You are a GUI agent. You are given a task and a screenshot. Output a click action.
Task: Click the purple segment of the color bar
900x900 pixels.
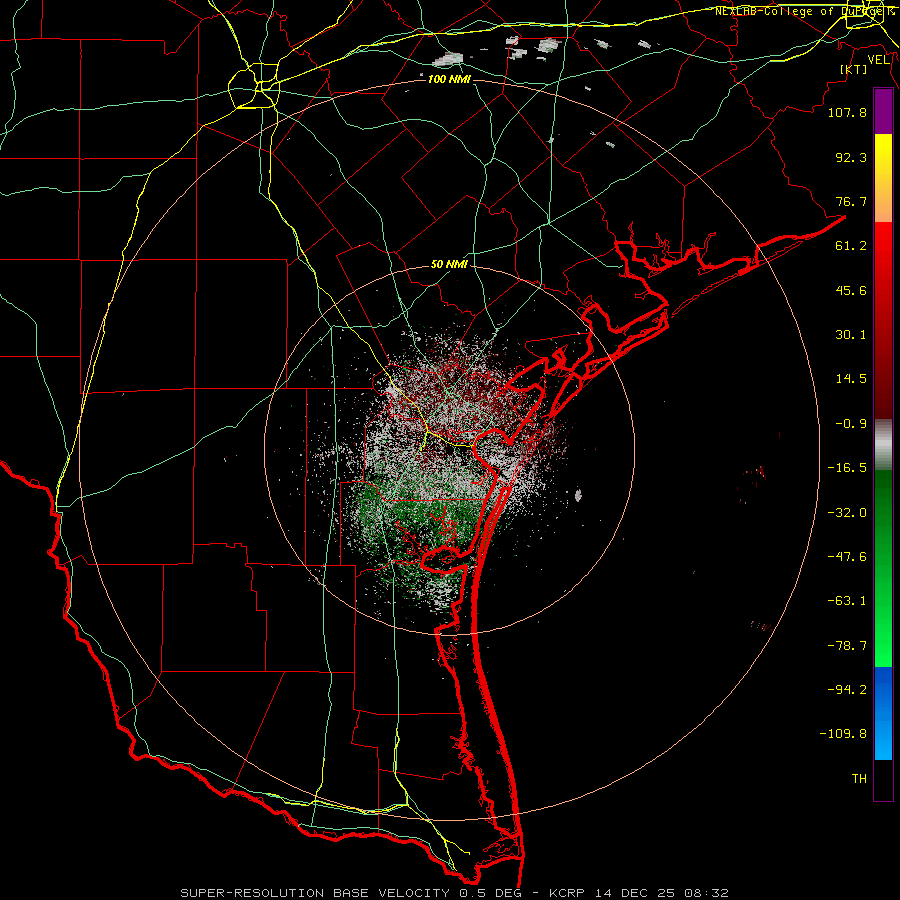point(883,112)
